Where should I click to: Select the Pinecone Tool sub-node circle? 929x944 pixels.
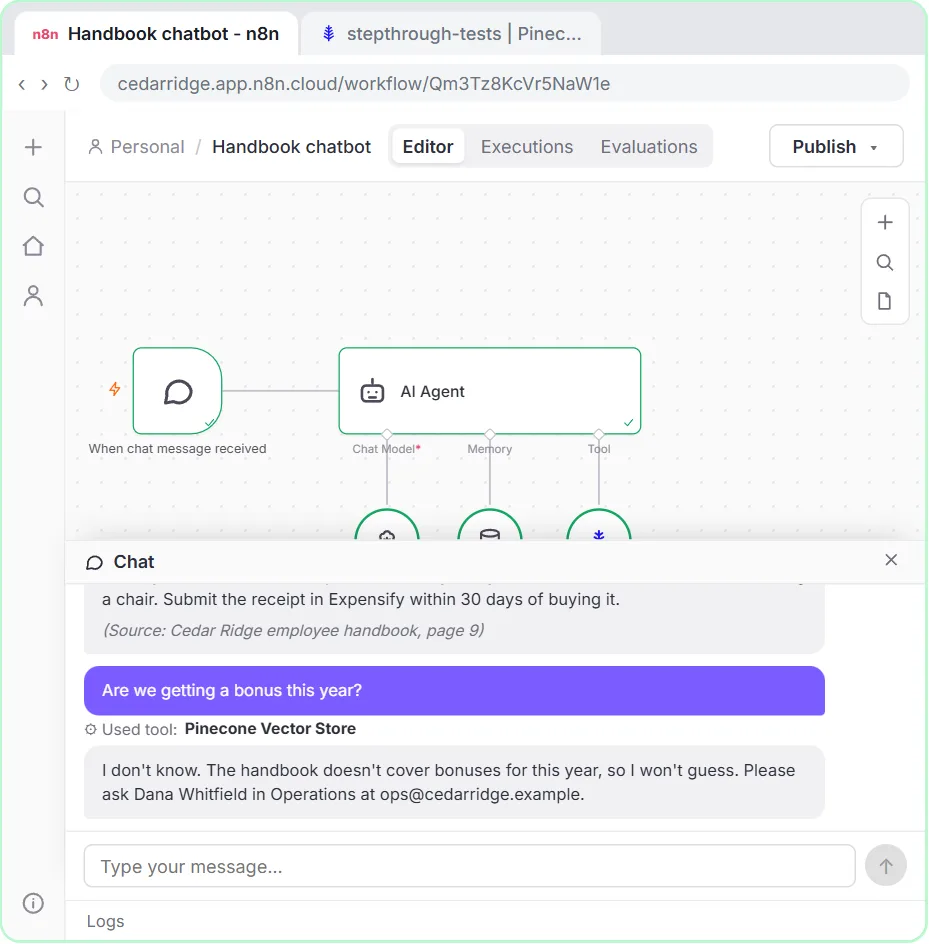pyautogui.click(x=598, y=524)
